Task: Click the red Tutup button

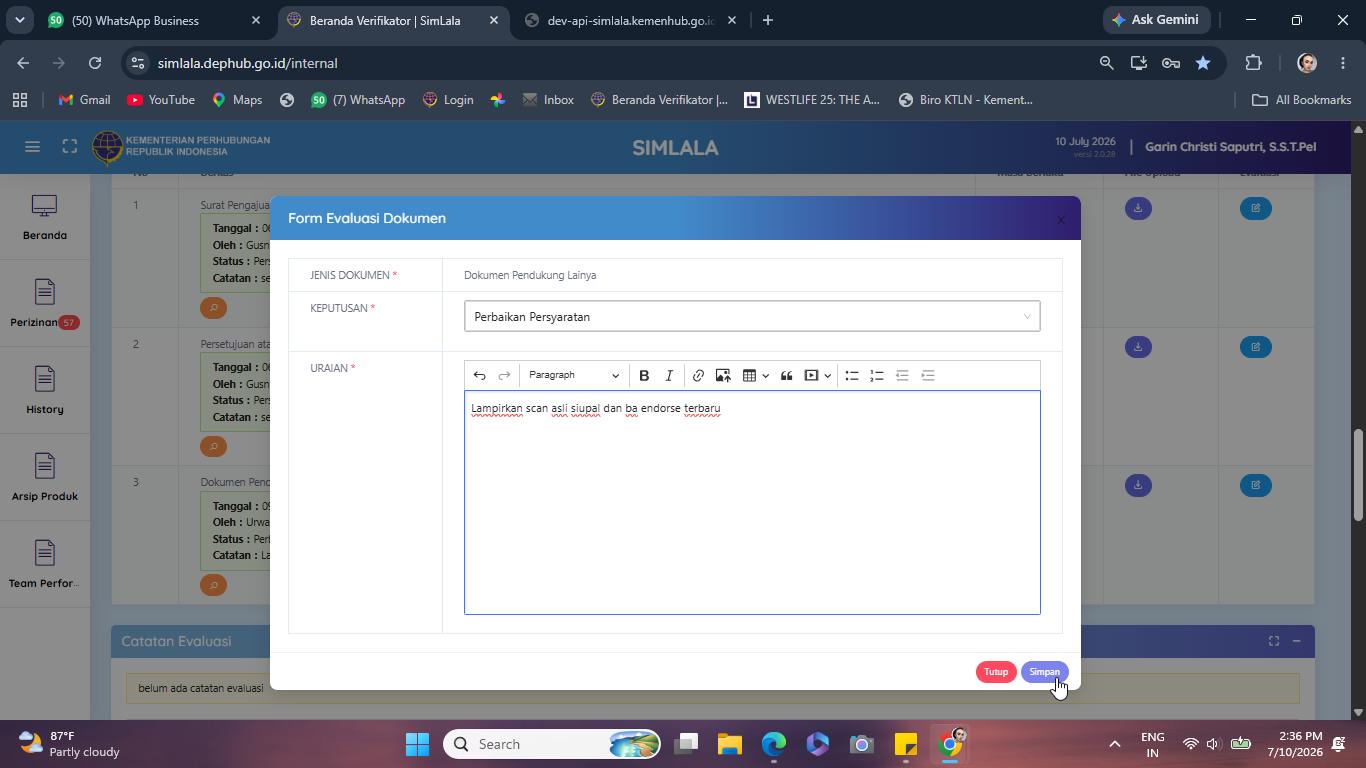Action: [x=996, y=672]
